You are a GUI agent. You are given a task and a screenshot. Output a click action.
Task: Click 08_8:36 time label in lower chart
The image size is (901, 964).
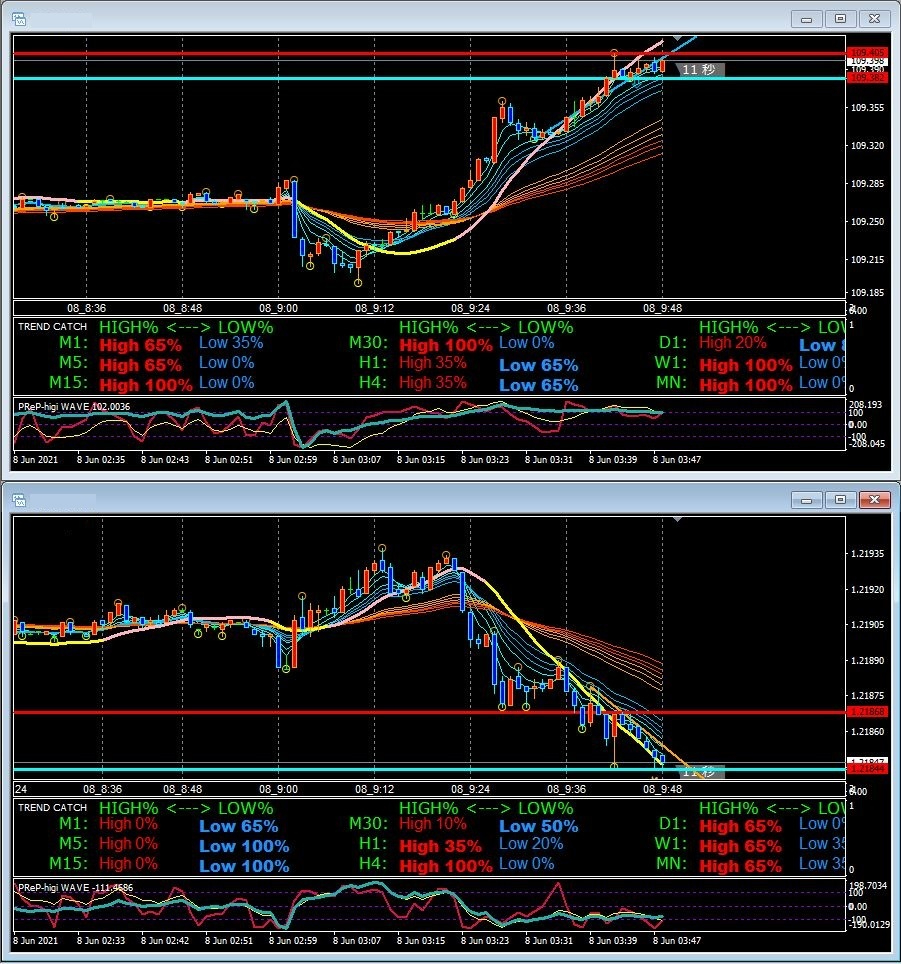[x=103, y=789]
